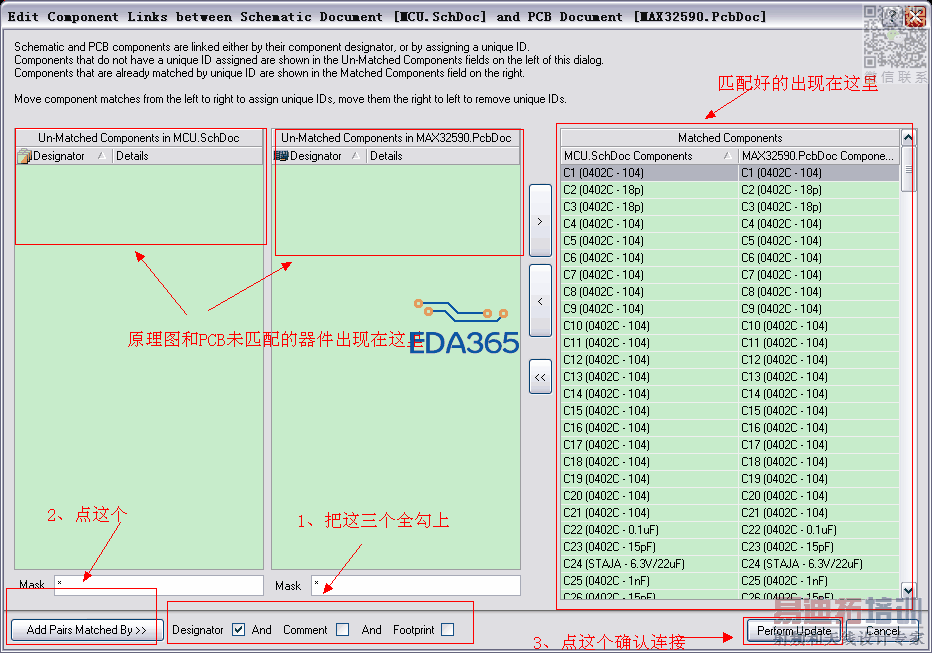Move selected match left with < button
Screen dimensions: 932x653
(540, 301)
